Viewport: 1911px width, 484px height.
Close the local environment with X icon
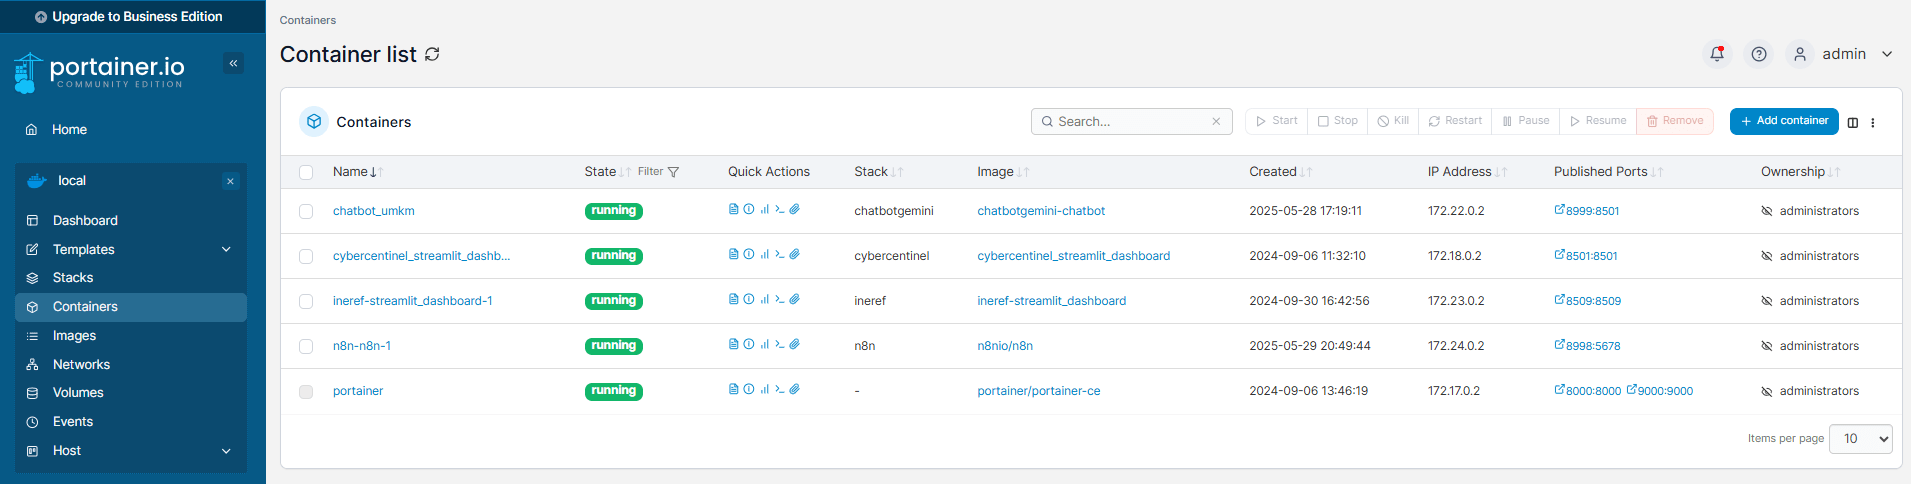tap(231, 181)
